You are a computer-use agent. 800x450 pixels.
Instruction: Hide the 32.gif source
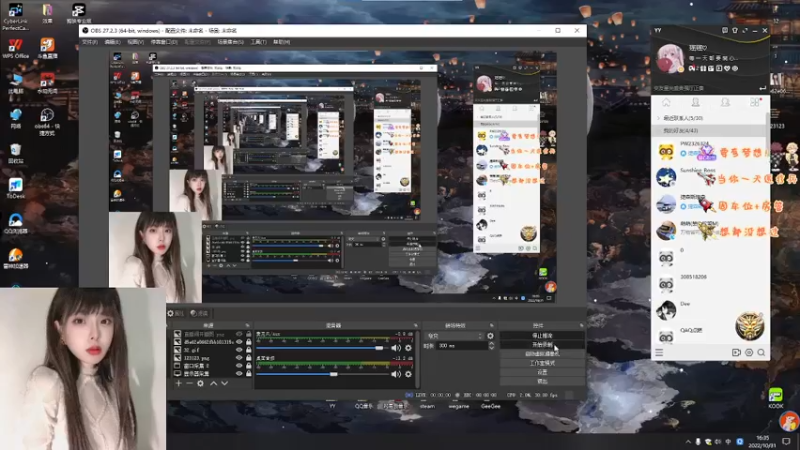click(239, 350)
